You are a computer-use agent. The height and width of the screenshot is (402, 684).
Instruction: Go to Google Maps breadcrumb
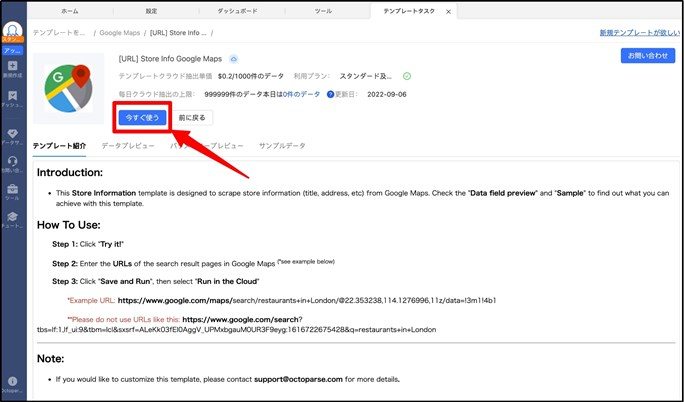click(x=120, y=33)
